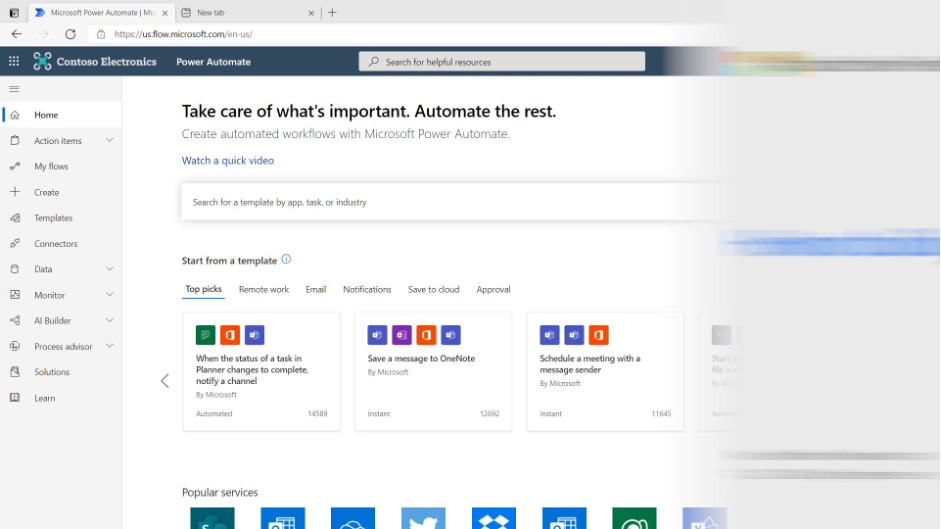Screen dimensions: 941x529
Task: Click the browser back arrow
Action: [16, 34]
